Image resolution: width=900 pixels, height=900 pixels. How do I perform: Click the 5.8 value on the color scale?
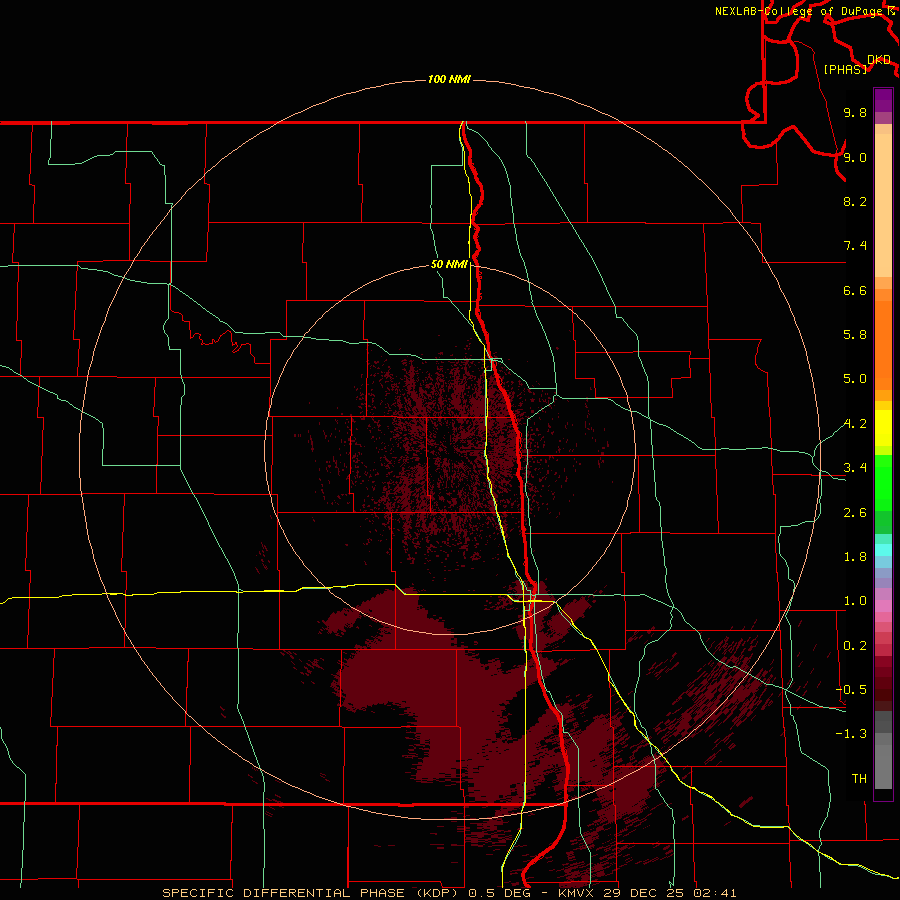[855, 335]
